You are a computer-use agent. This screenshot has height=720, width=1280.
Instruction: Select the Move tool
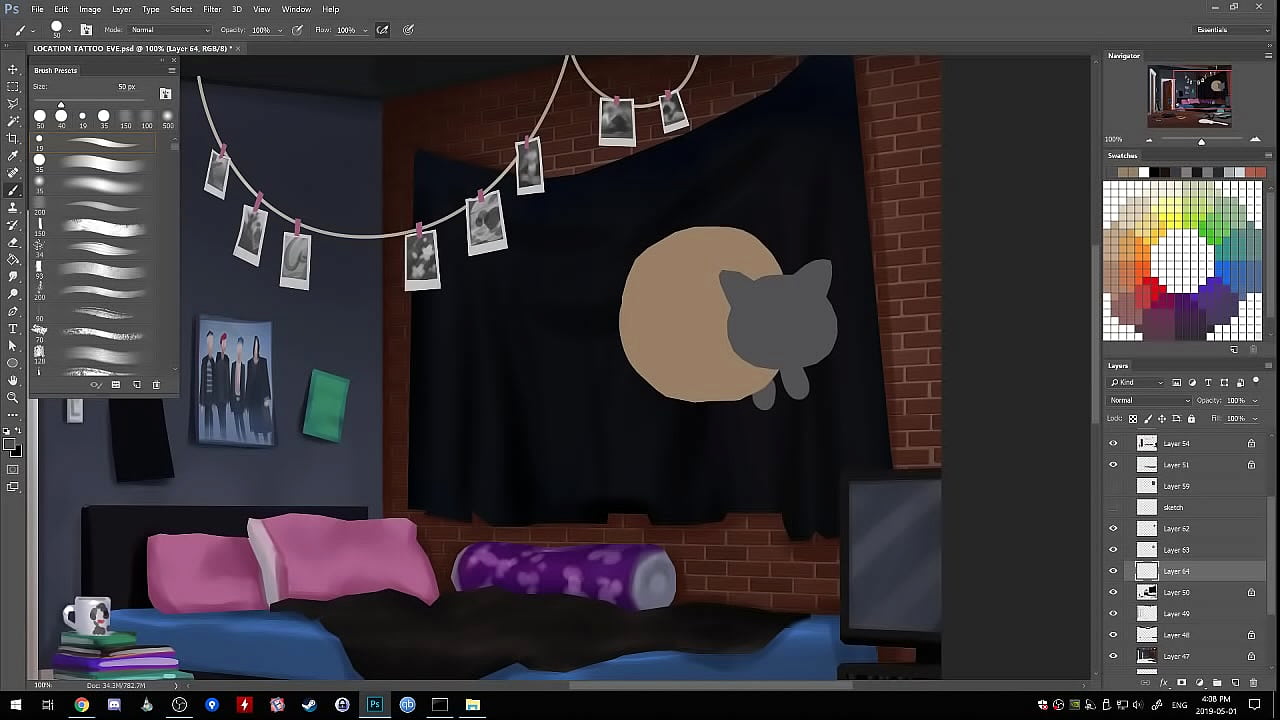point(13,69)
